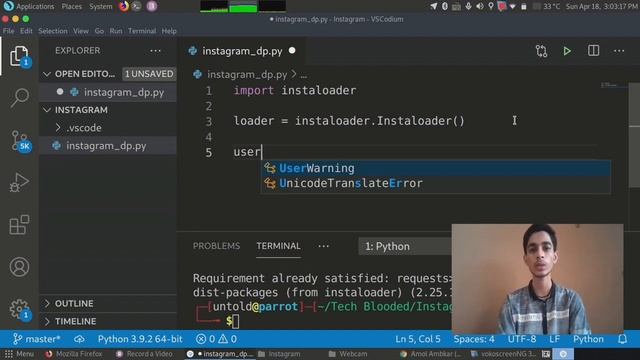
Task: Switch to Mozilla Firefox in the taskbar
Action: tap(74, 354)
